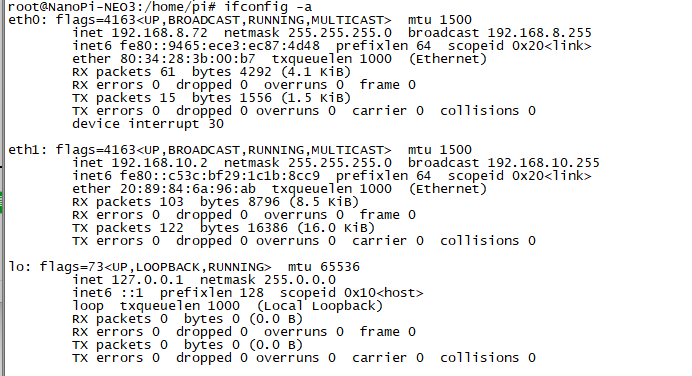
Task: Click the eth0 MAC address 80:34:28:3b:00:b7
Action: (x=188, y=59)
